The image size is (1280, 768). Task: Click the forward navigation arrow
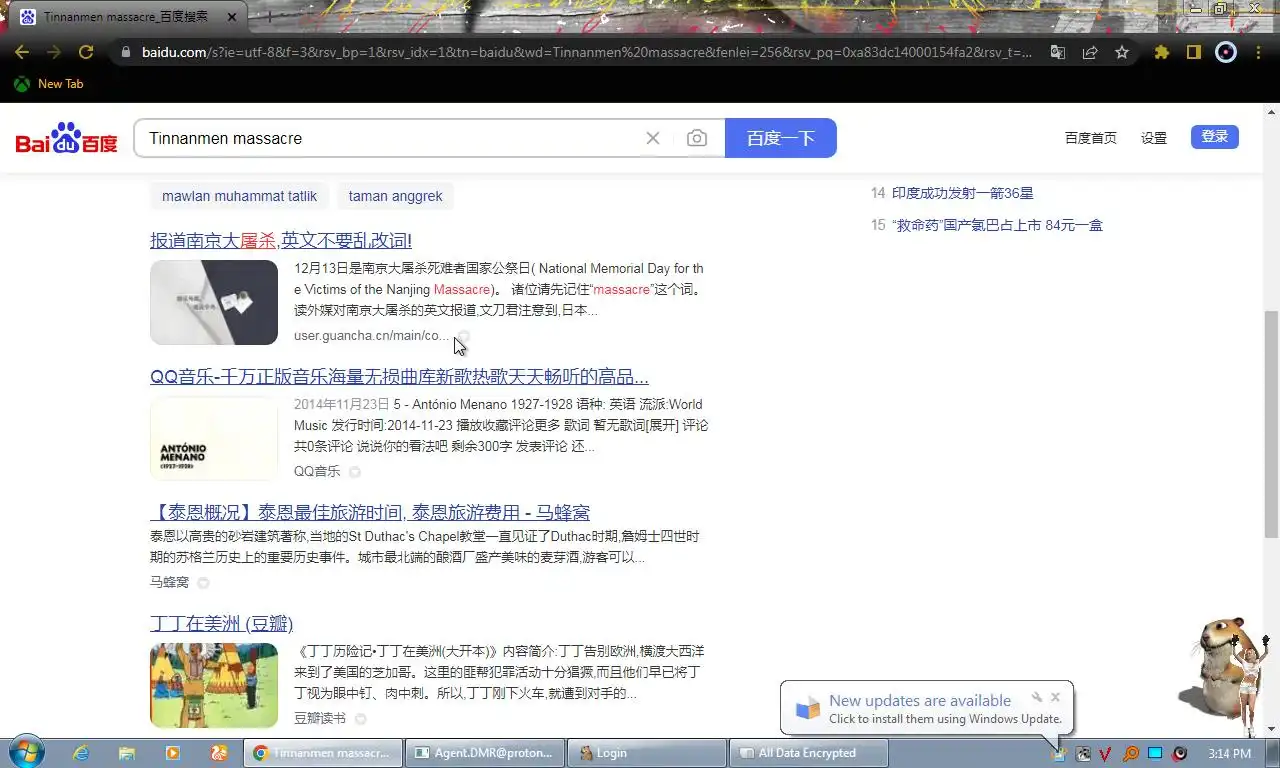(x=54, y=52)
